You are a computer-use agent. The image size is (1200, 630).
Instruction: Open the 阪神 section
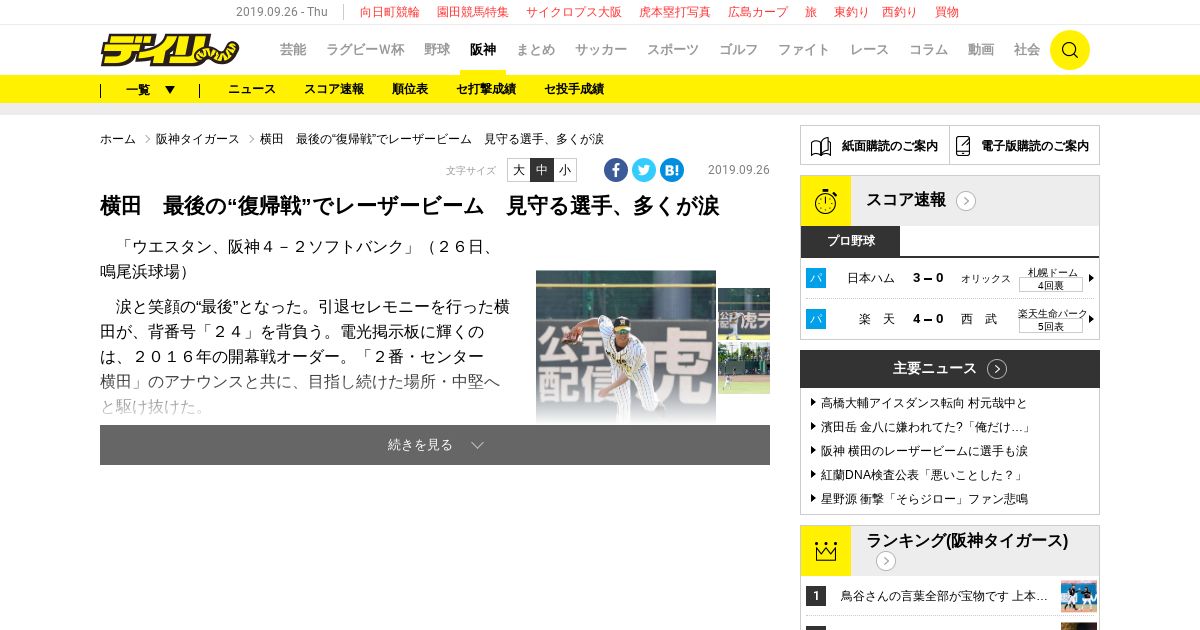[x=483, y=50]
